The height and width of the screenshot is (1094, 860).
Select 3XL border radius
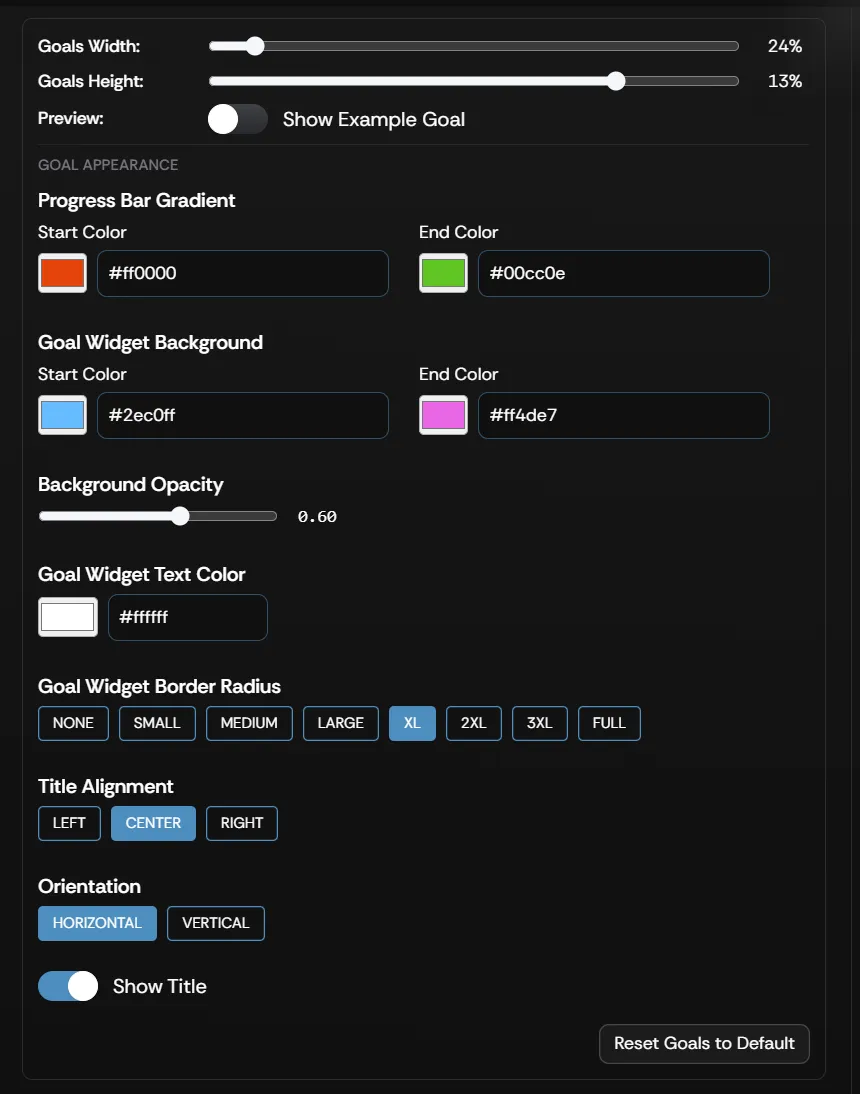(540, 723)
